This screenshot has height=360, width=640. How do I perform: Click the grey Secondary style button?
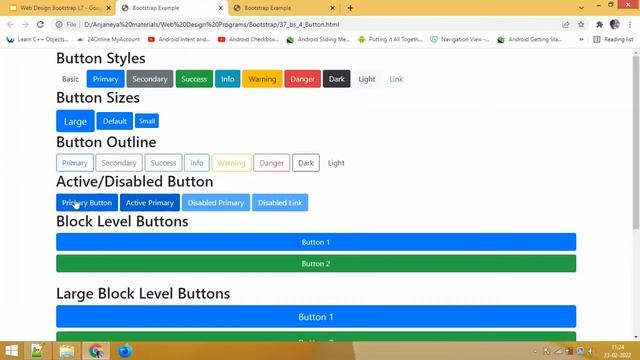pyautogui.click(x=150, y=79)
